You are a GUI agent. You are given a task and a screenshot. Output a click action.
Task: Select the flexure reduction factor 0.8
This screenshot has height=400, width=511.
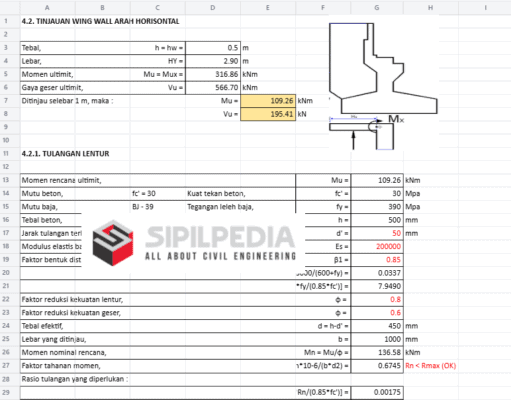point(377,300)
